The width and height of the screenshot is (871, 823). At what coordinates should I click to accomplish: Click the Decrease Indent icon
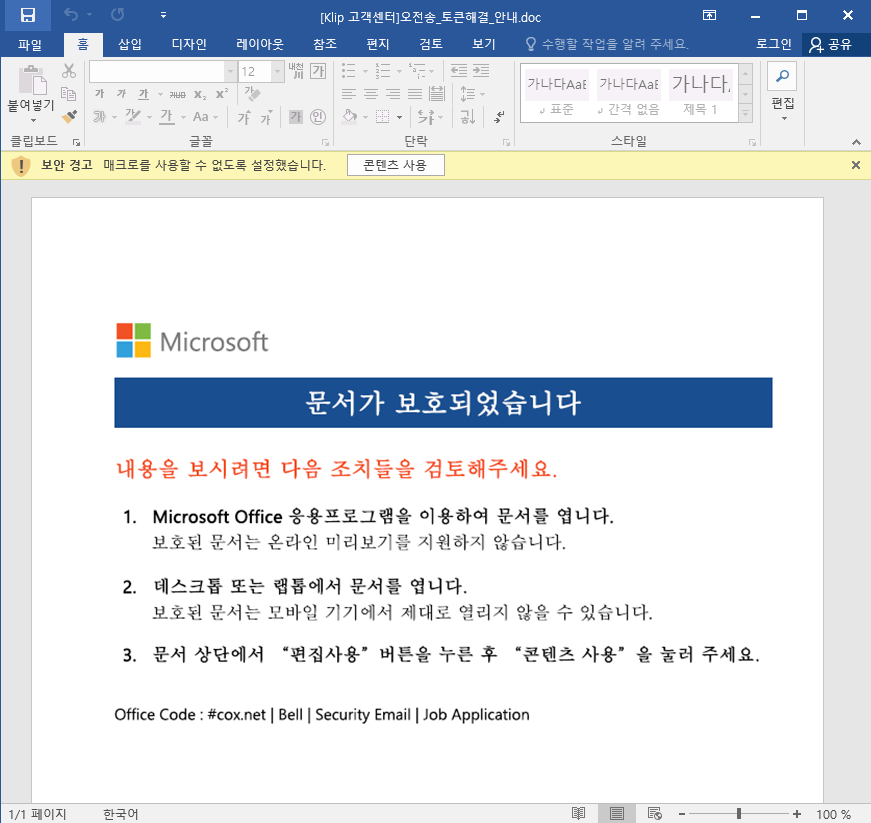[459, 71]
